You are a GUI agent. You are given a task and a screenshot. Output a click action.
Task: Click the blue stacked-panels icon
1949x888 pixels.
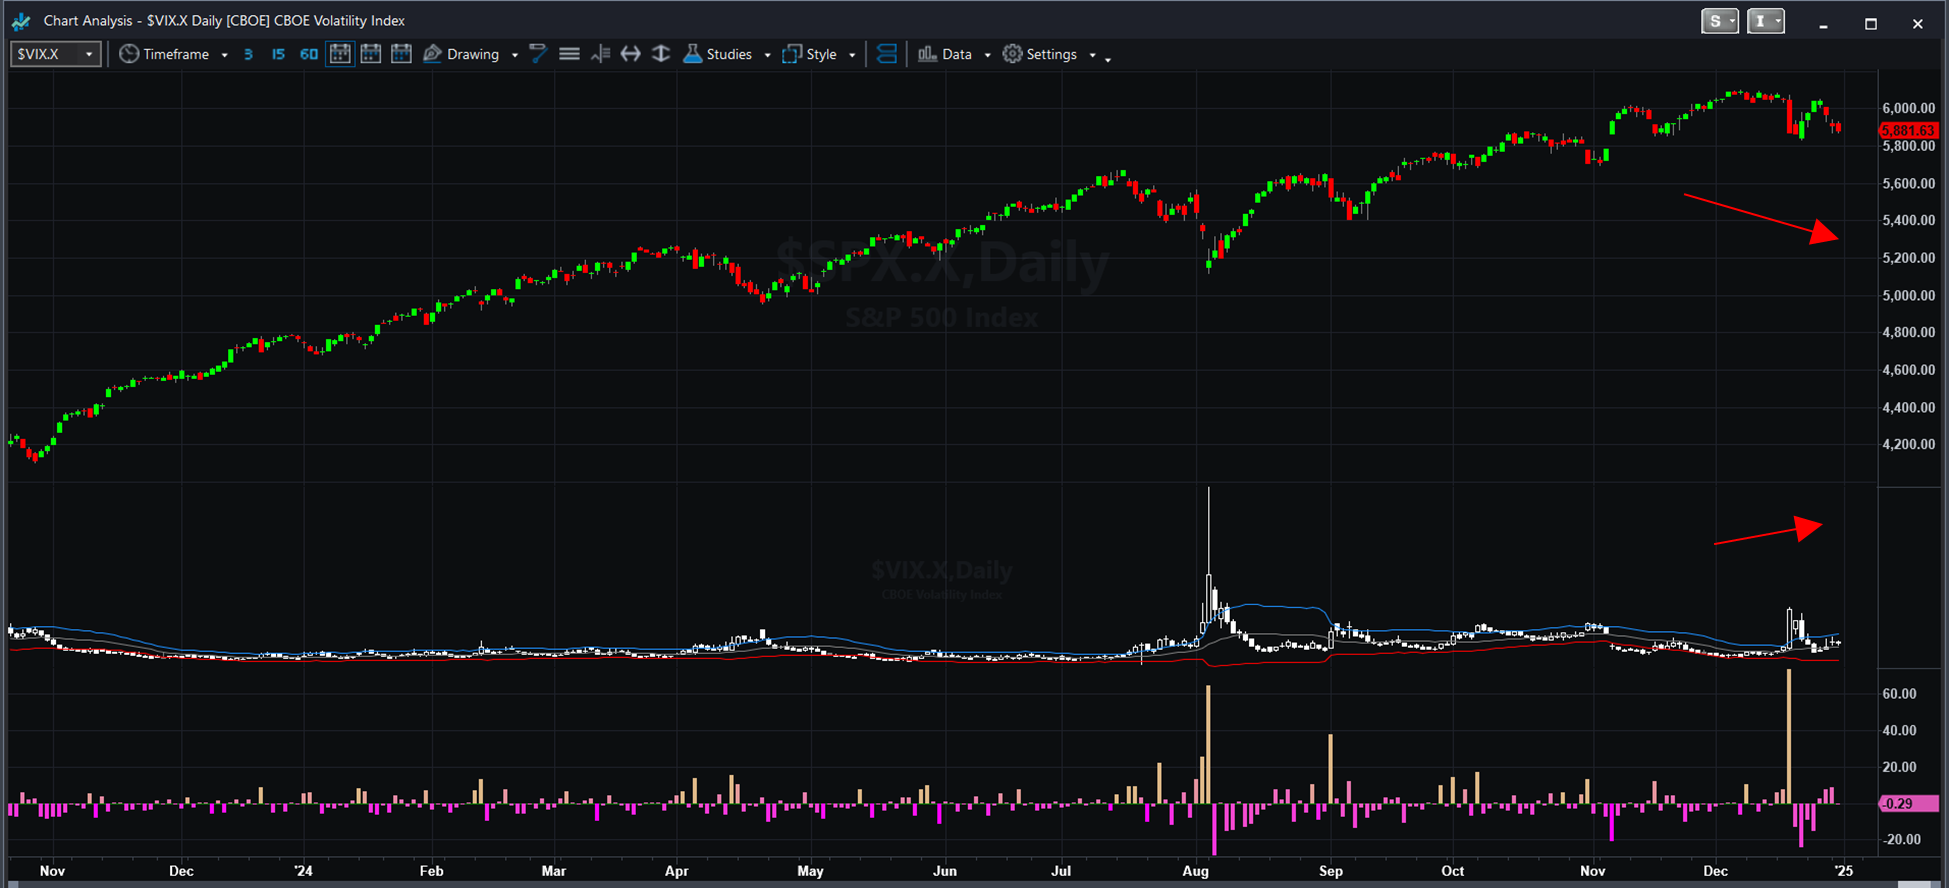click(886, 54)
